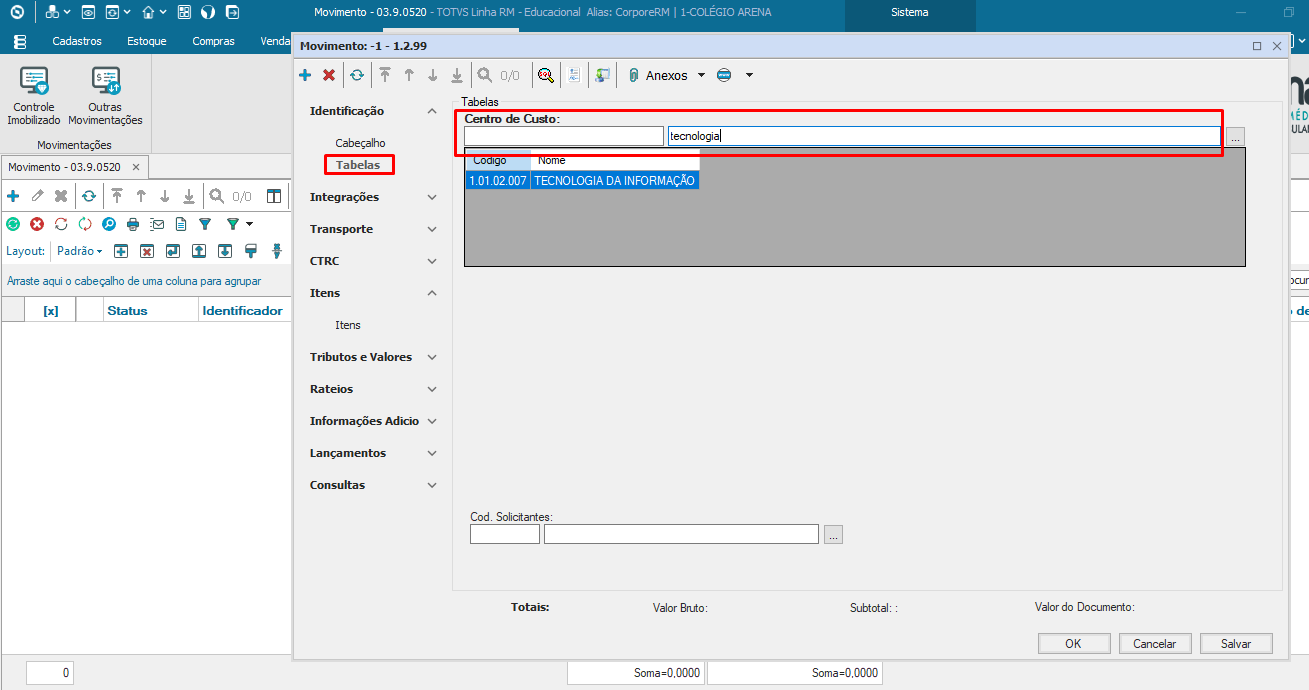The height and width of the screenshot is (690, 1309).
Task: Open the Padrão layout dropdown
Action: (80, 251)
